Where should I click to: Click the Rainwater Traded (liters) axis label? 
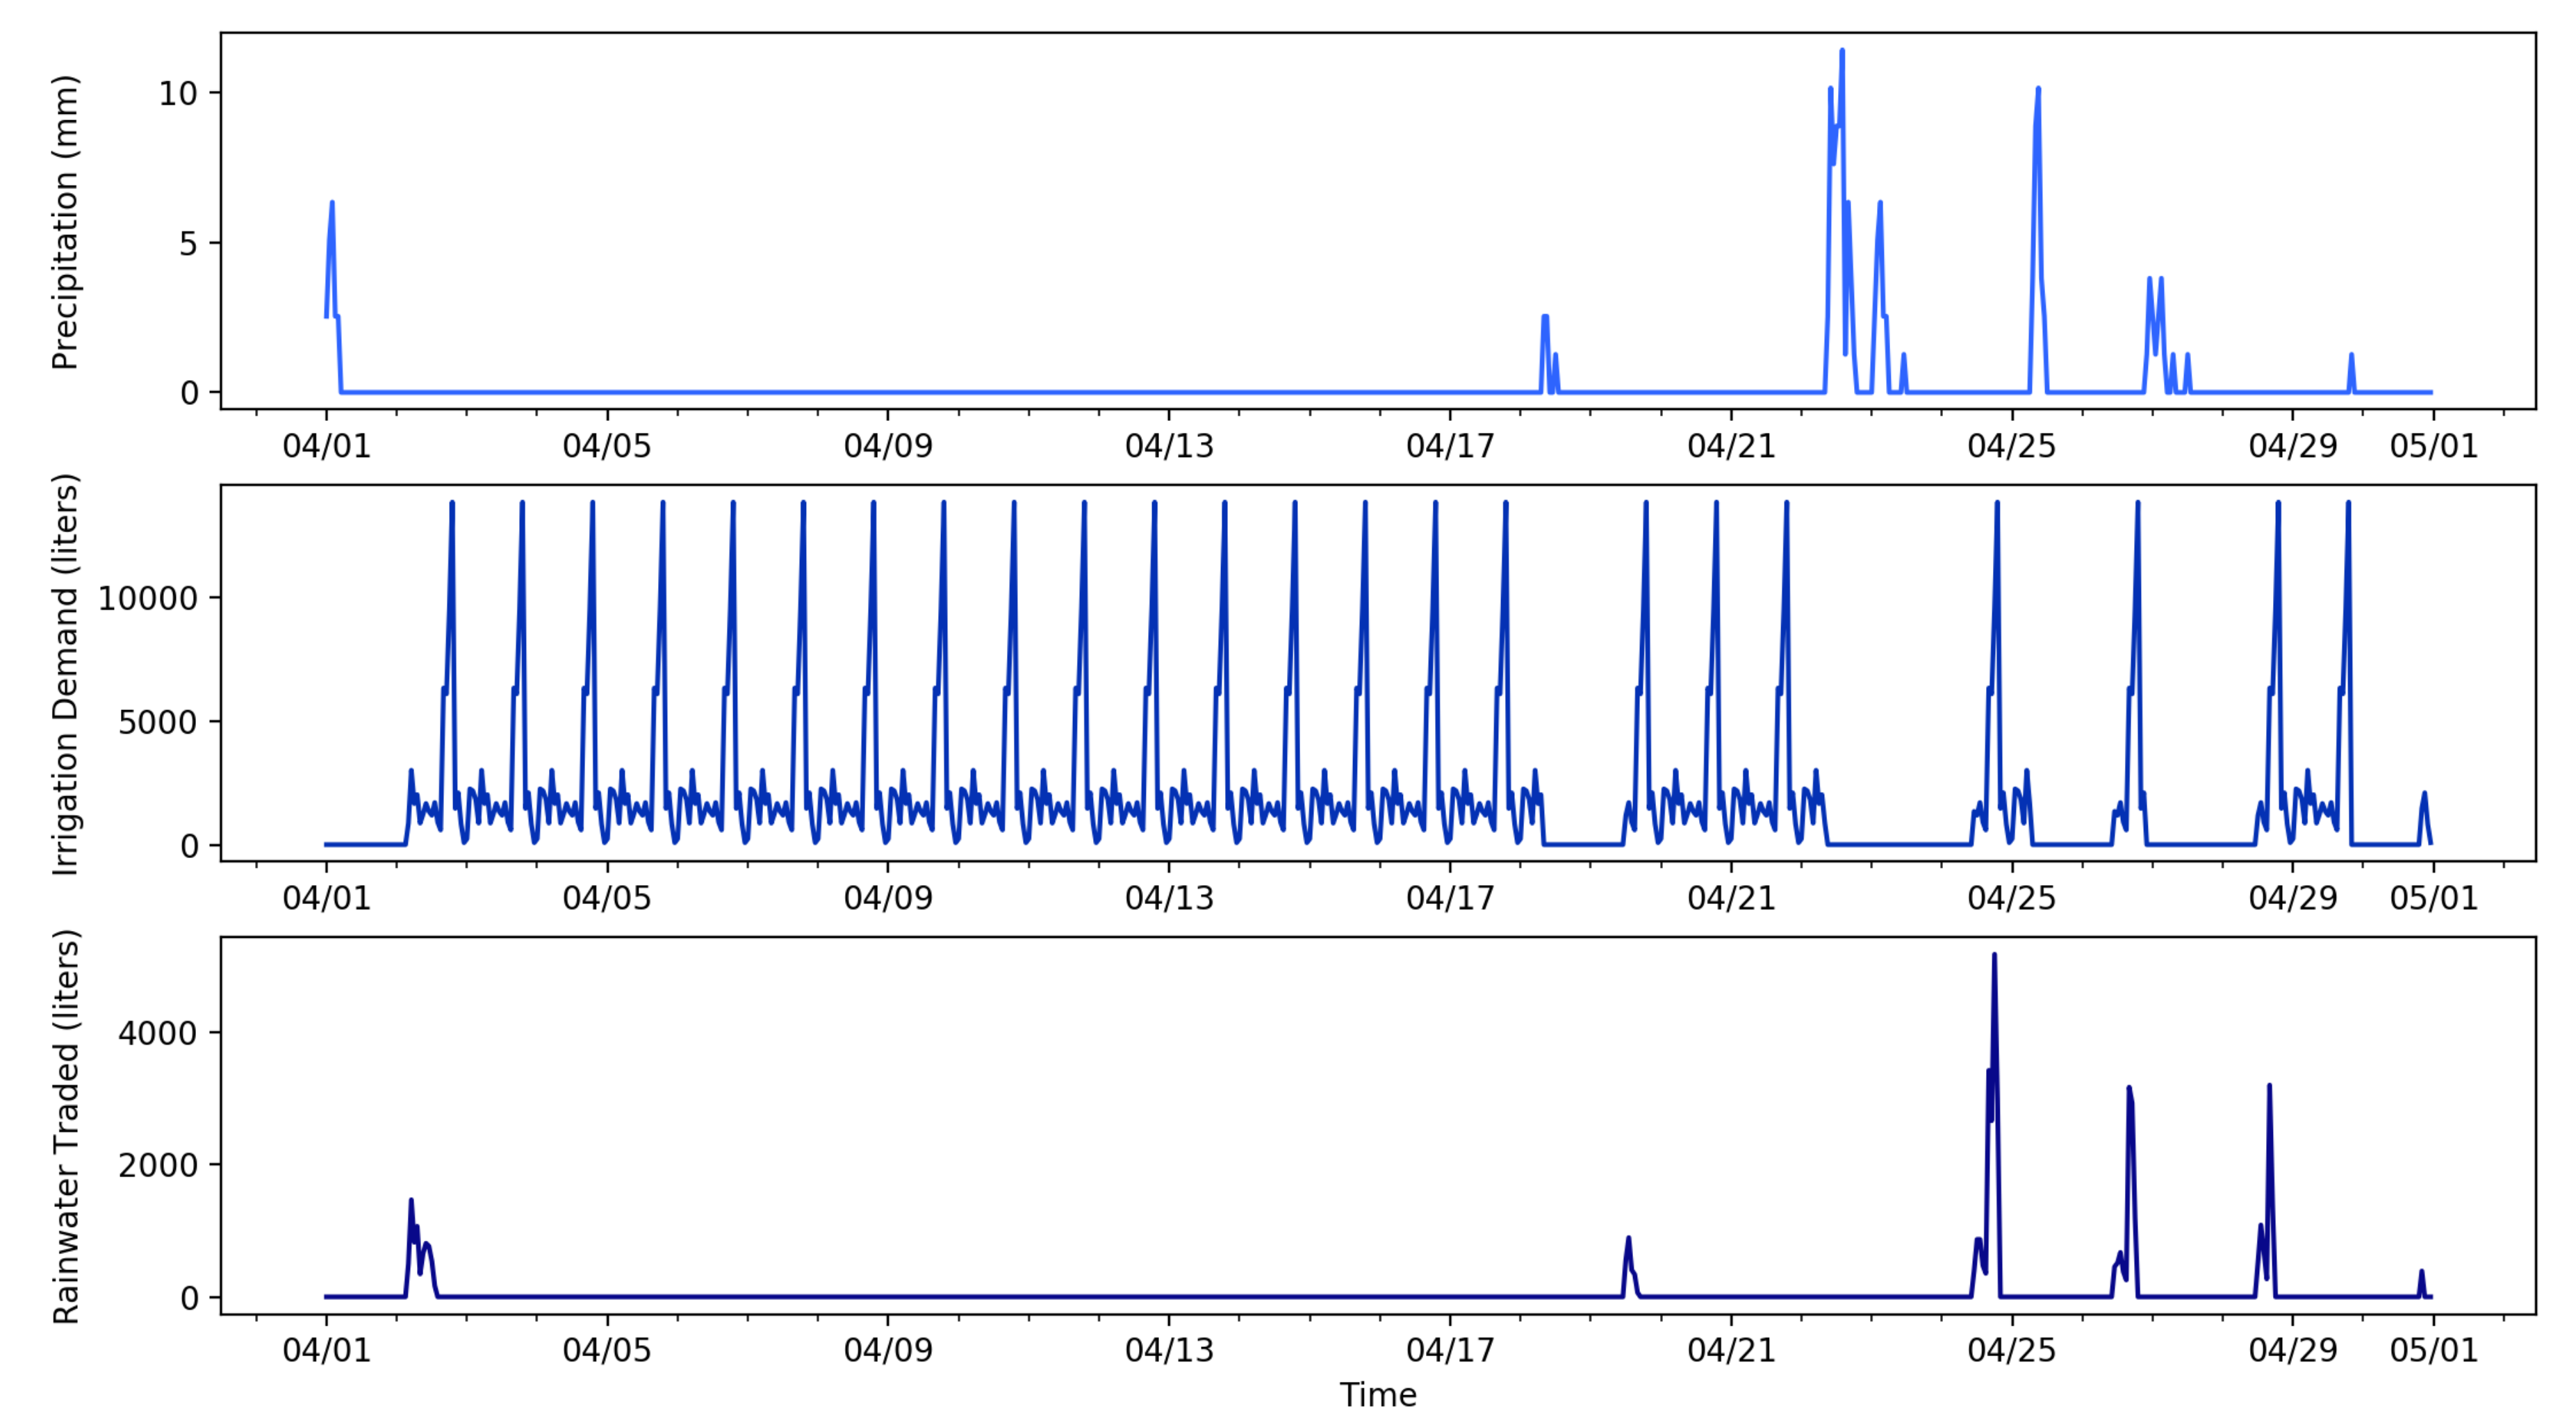(65, 1127)
